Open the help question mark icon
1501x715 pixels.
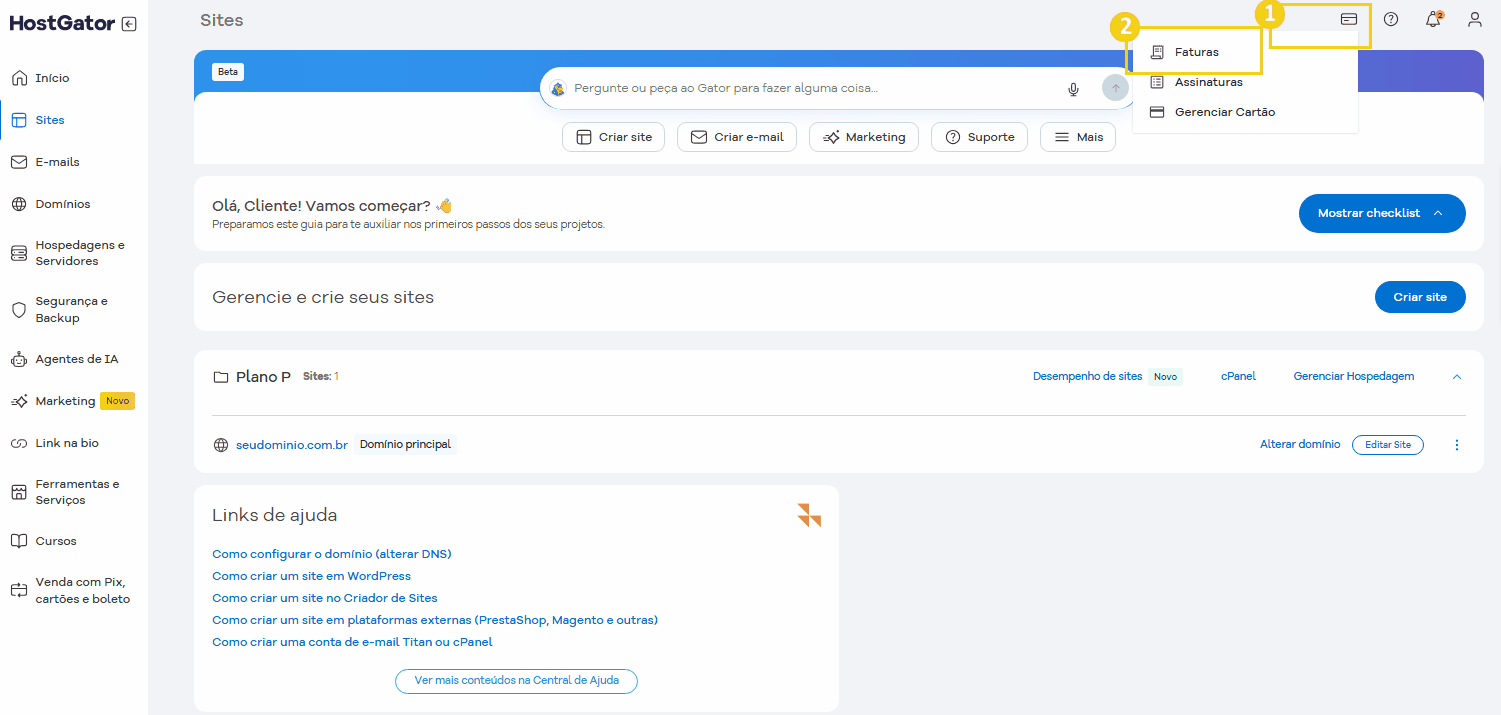click(x=1390, y=18)
